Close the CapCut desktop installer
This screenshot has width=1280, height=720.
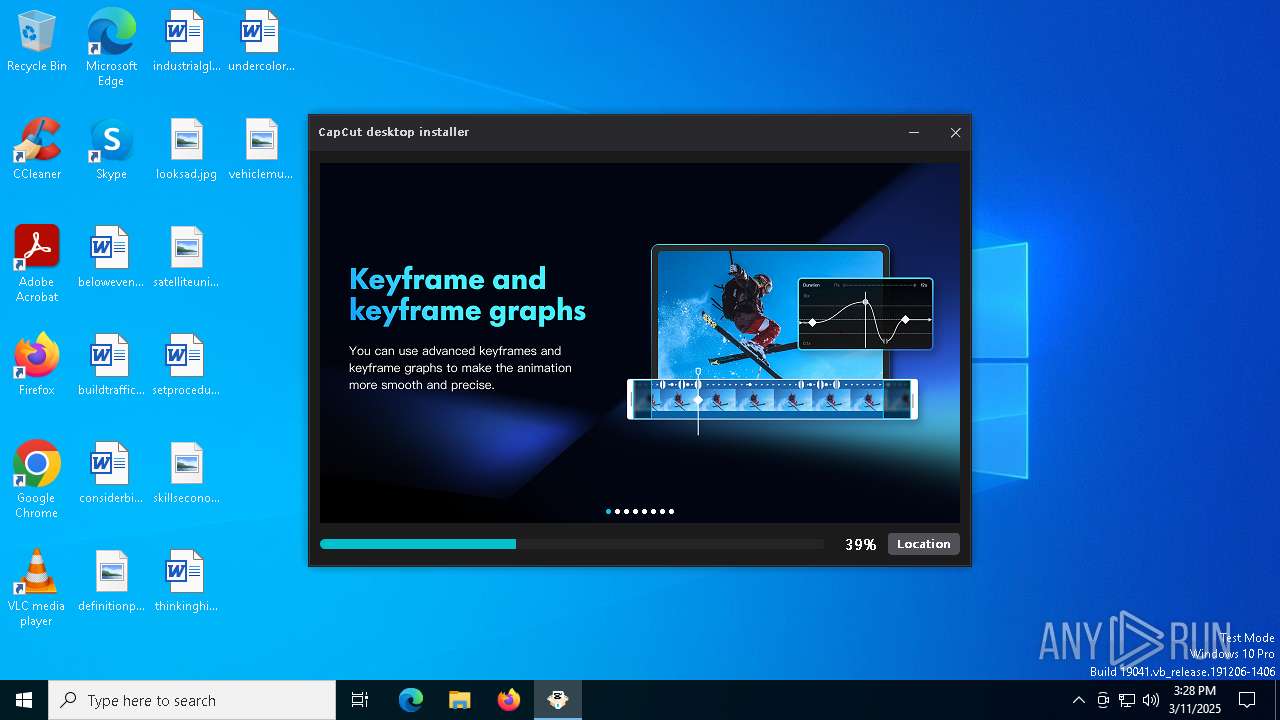click(955, 132)
